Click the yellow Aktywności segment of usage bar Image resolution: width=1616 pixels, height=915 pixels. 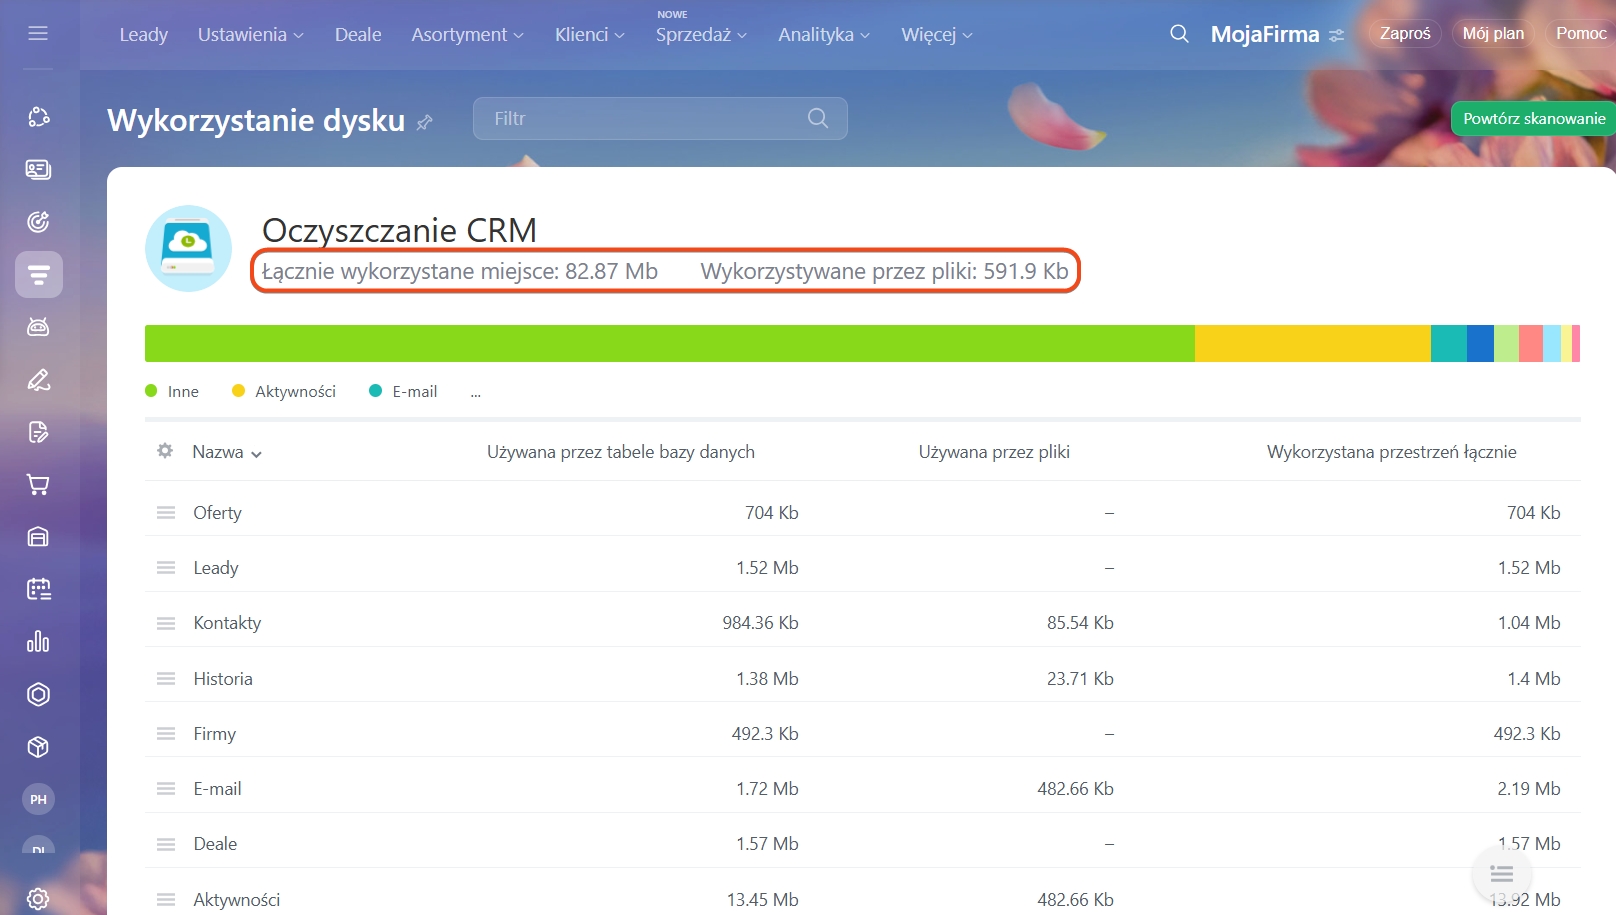tap(1312, 343)
